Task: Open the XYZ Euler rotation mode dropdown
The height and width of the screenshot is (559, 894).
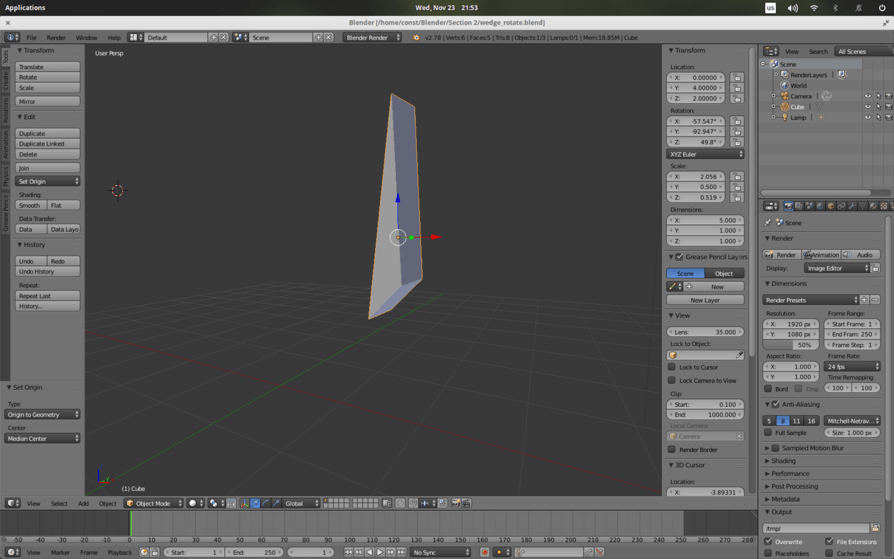Action: point(706,154)
